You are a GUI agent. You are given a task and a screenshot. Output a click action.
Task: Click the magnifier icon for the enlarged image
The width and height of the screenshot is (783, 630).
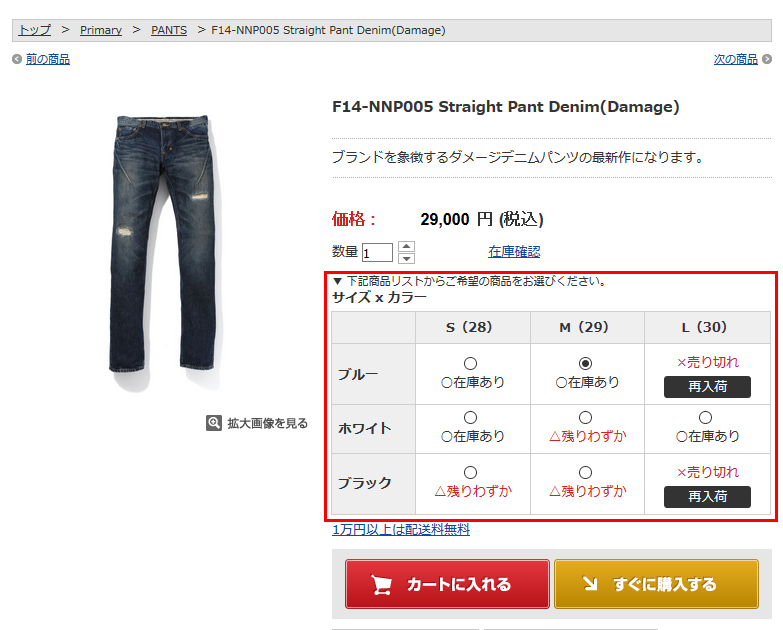click(x=214, y=423)
